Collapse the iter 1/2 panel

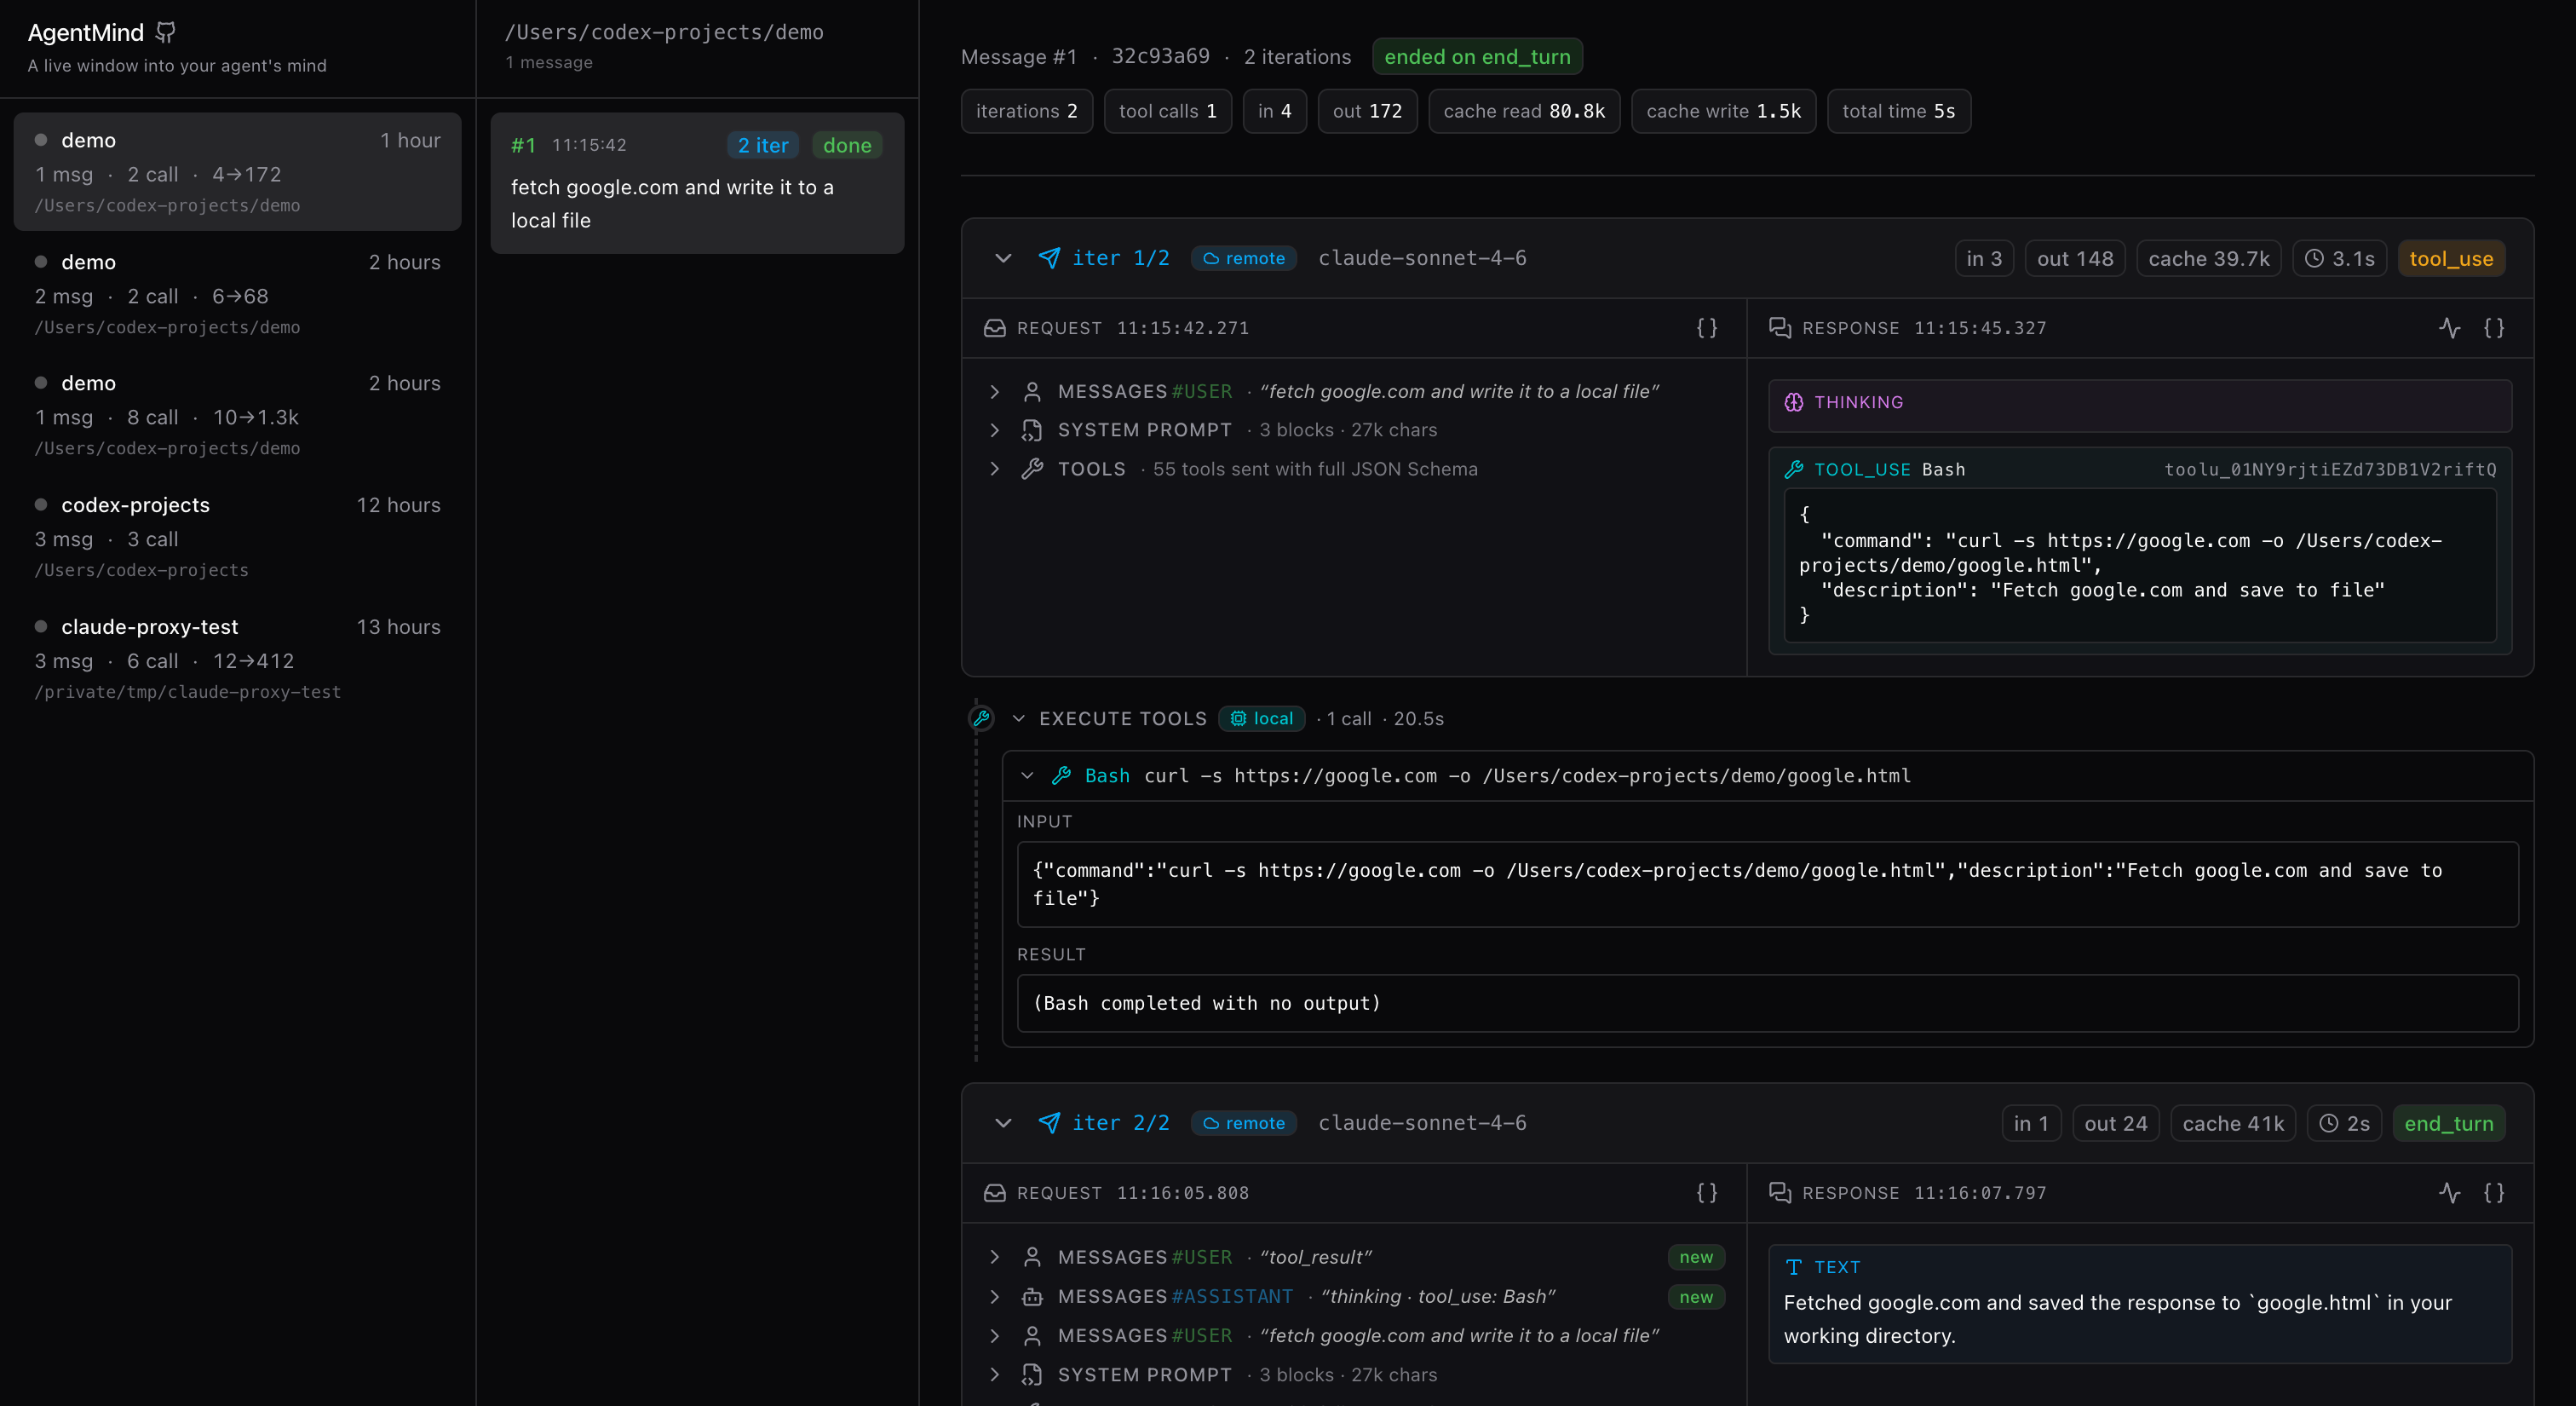[x=1003, y=258]
